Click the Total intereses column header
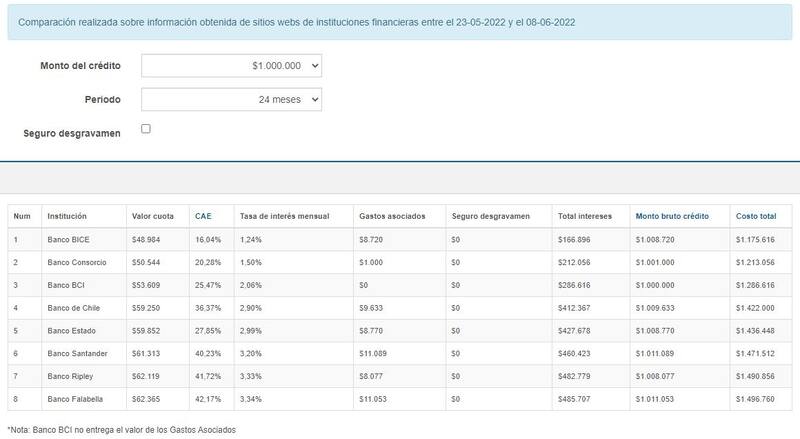 pos(584,215)
